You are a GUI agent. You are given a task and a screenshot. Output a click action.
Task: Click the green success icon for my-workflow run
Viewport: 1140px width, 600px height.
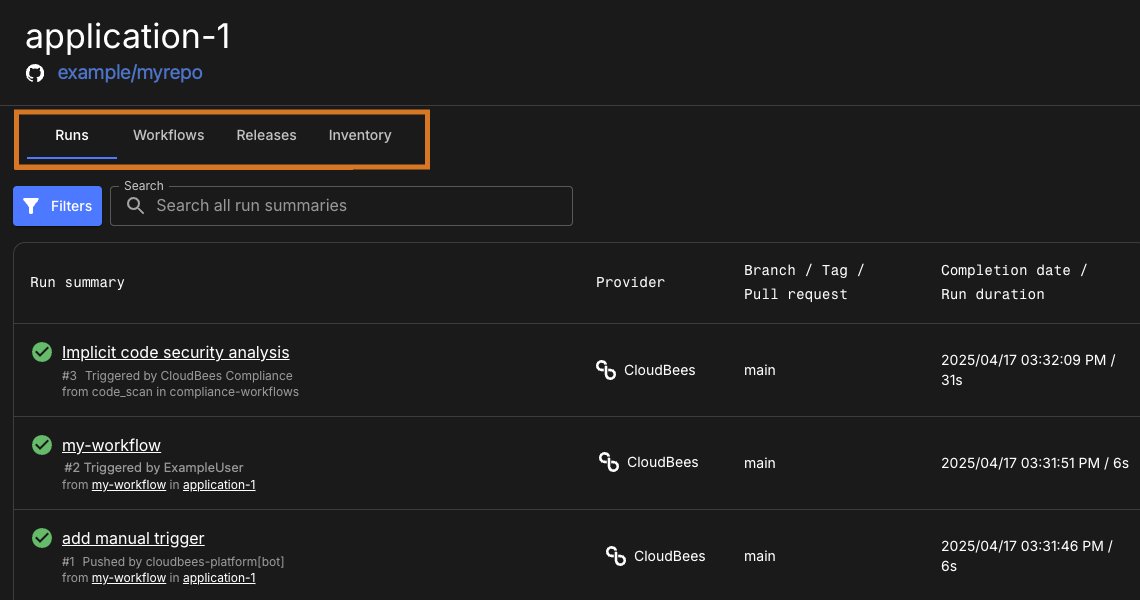(x=41, y=444)
